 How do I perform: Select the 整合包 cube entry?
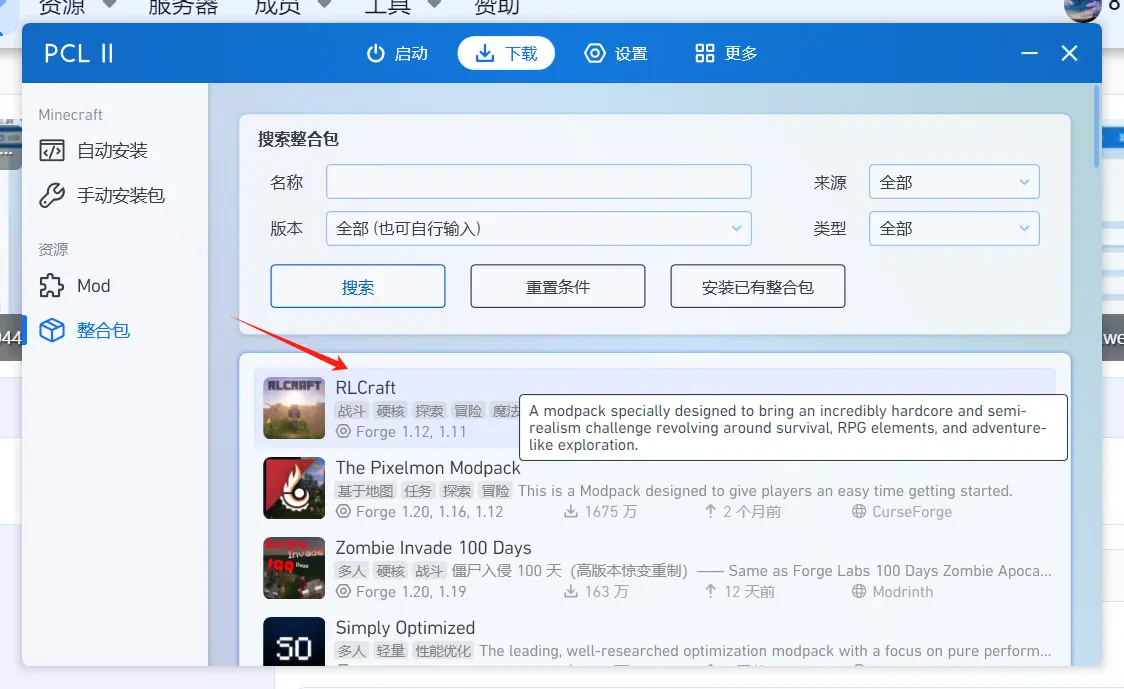[x=85, y=330]
